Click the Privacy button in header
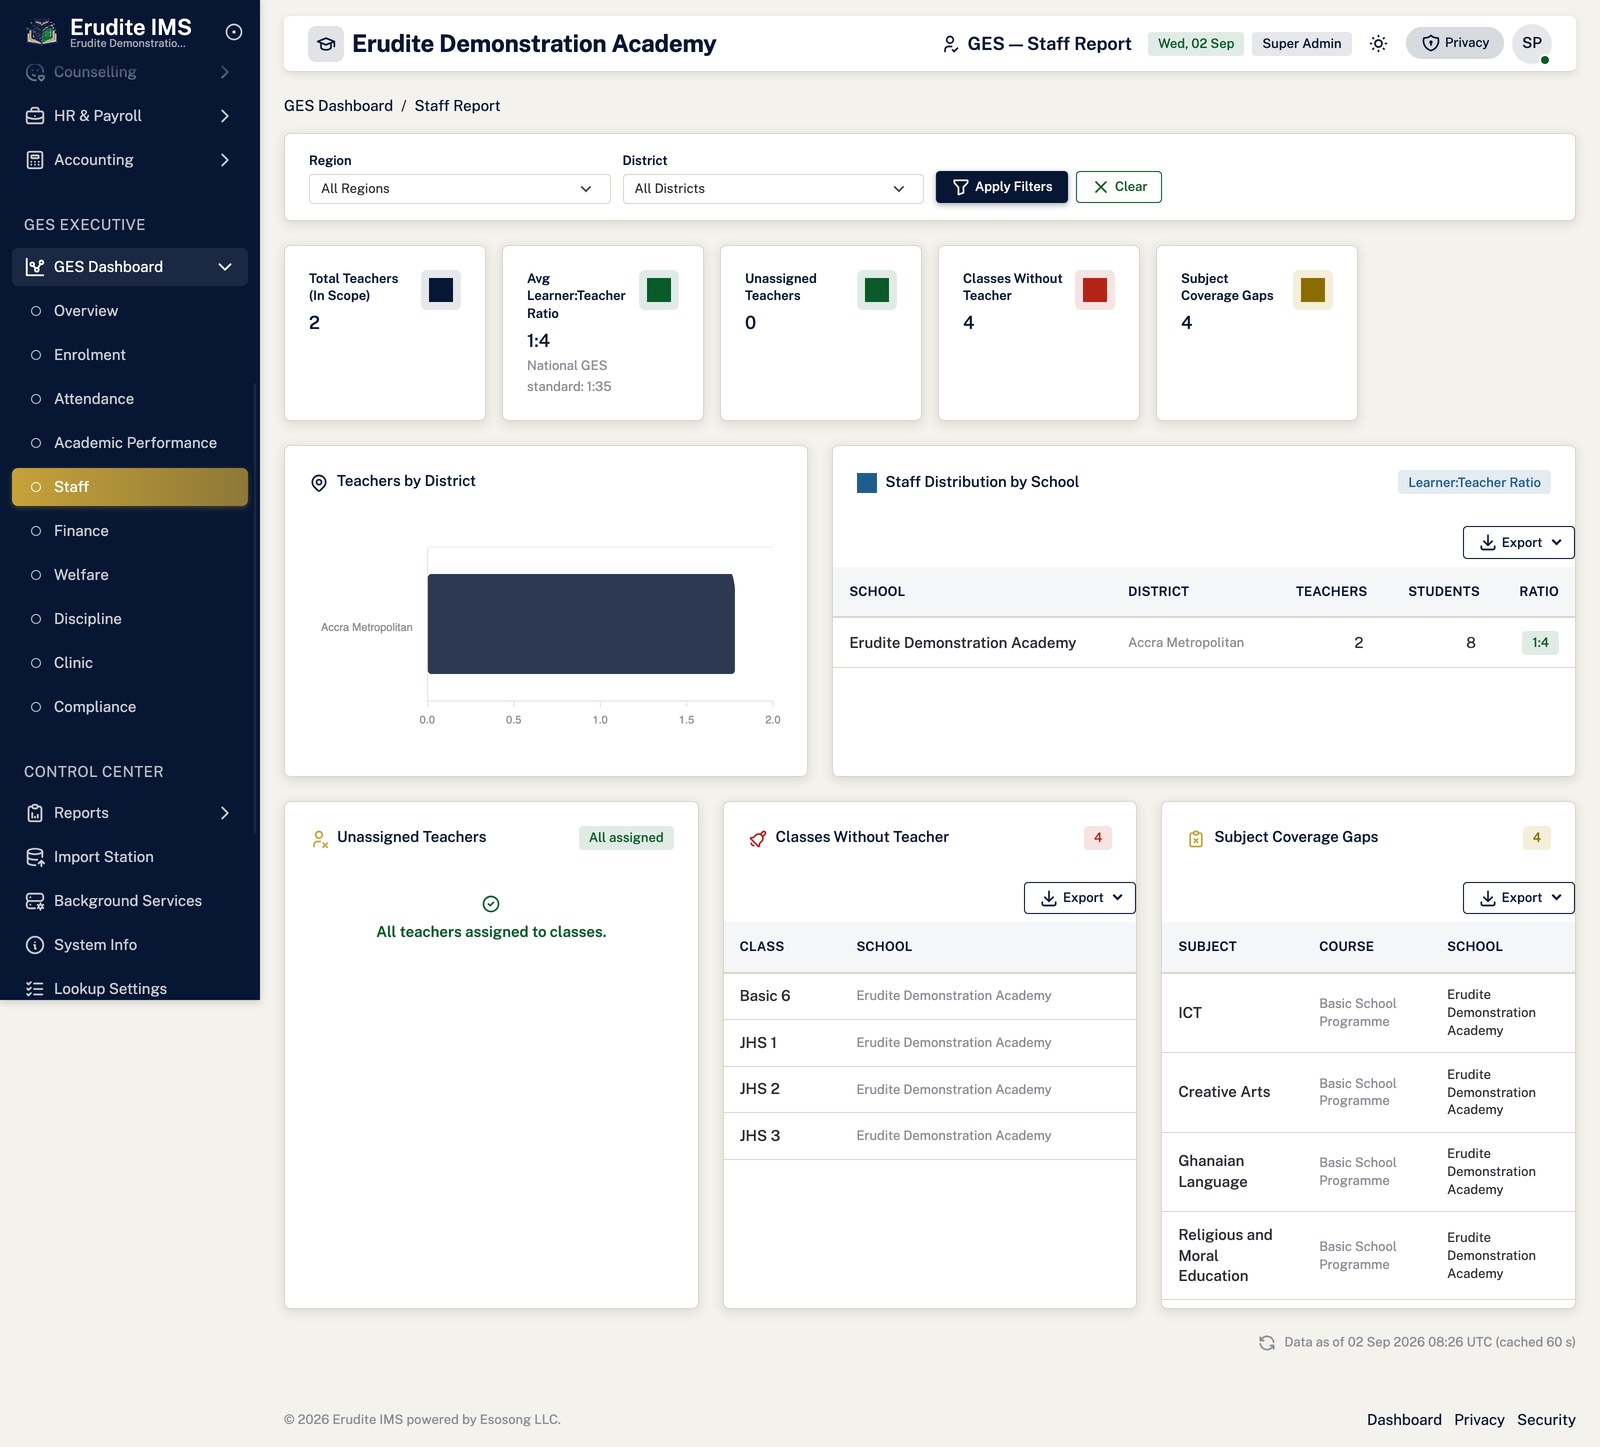Screen dimensions: 1600x1447 pyautogui.click(x=1455, y=43)
